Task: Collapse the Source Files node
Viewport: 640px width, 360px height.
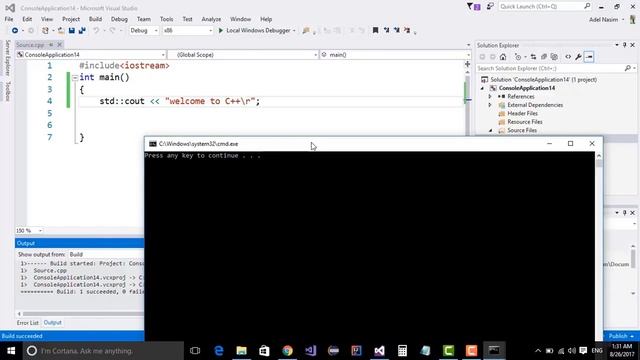Action: pyautogui.click(x=490, y=131)
